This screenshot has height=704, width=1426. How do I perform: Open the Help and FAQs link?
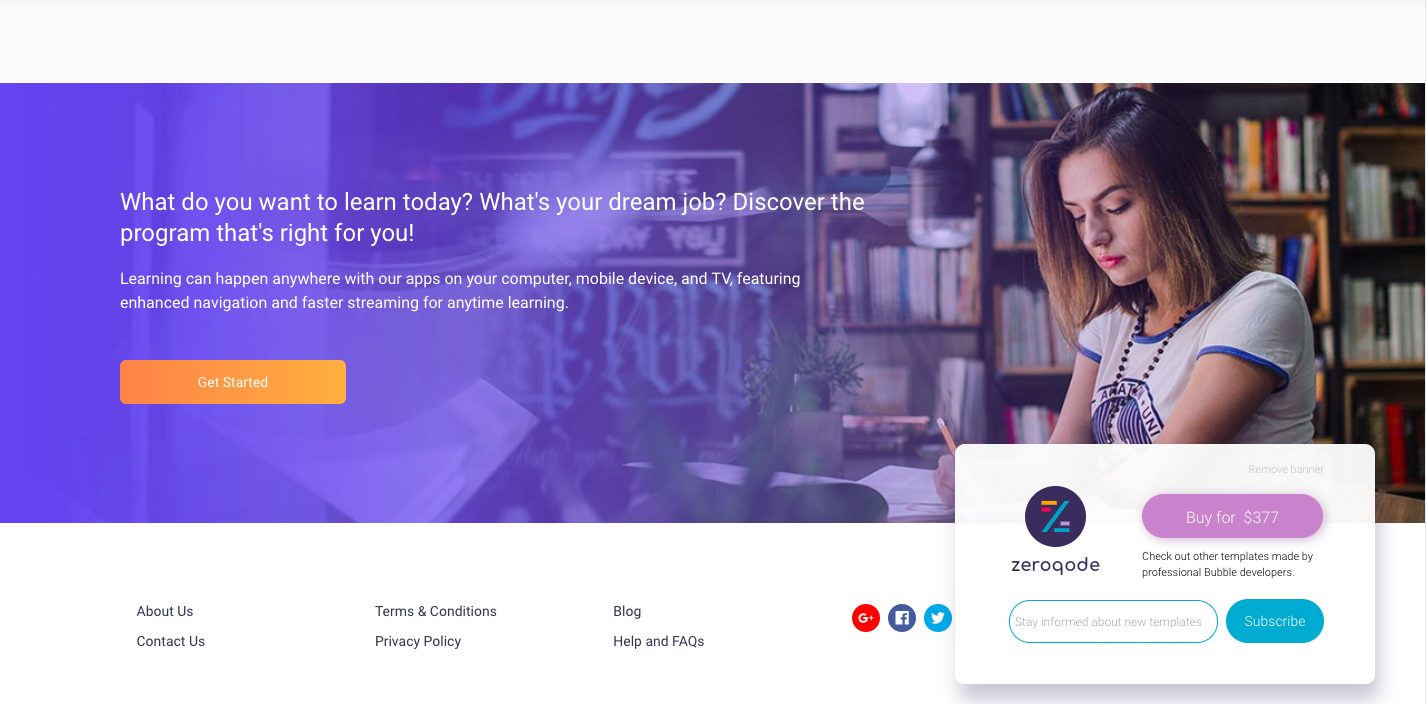coord(659,641)
